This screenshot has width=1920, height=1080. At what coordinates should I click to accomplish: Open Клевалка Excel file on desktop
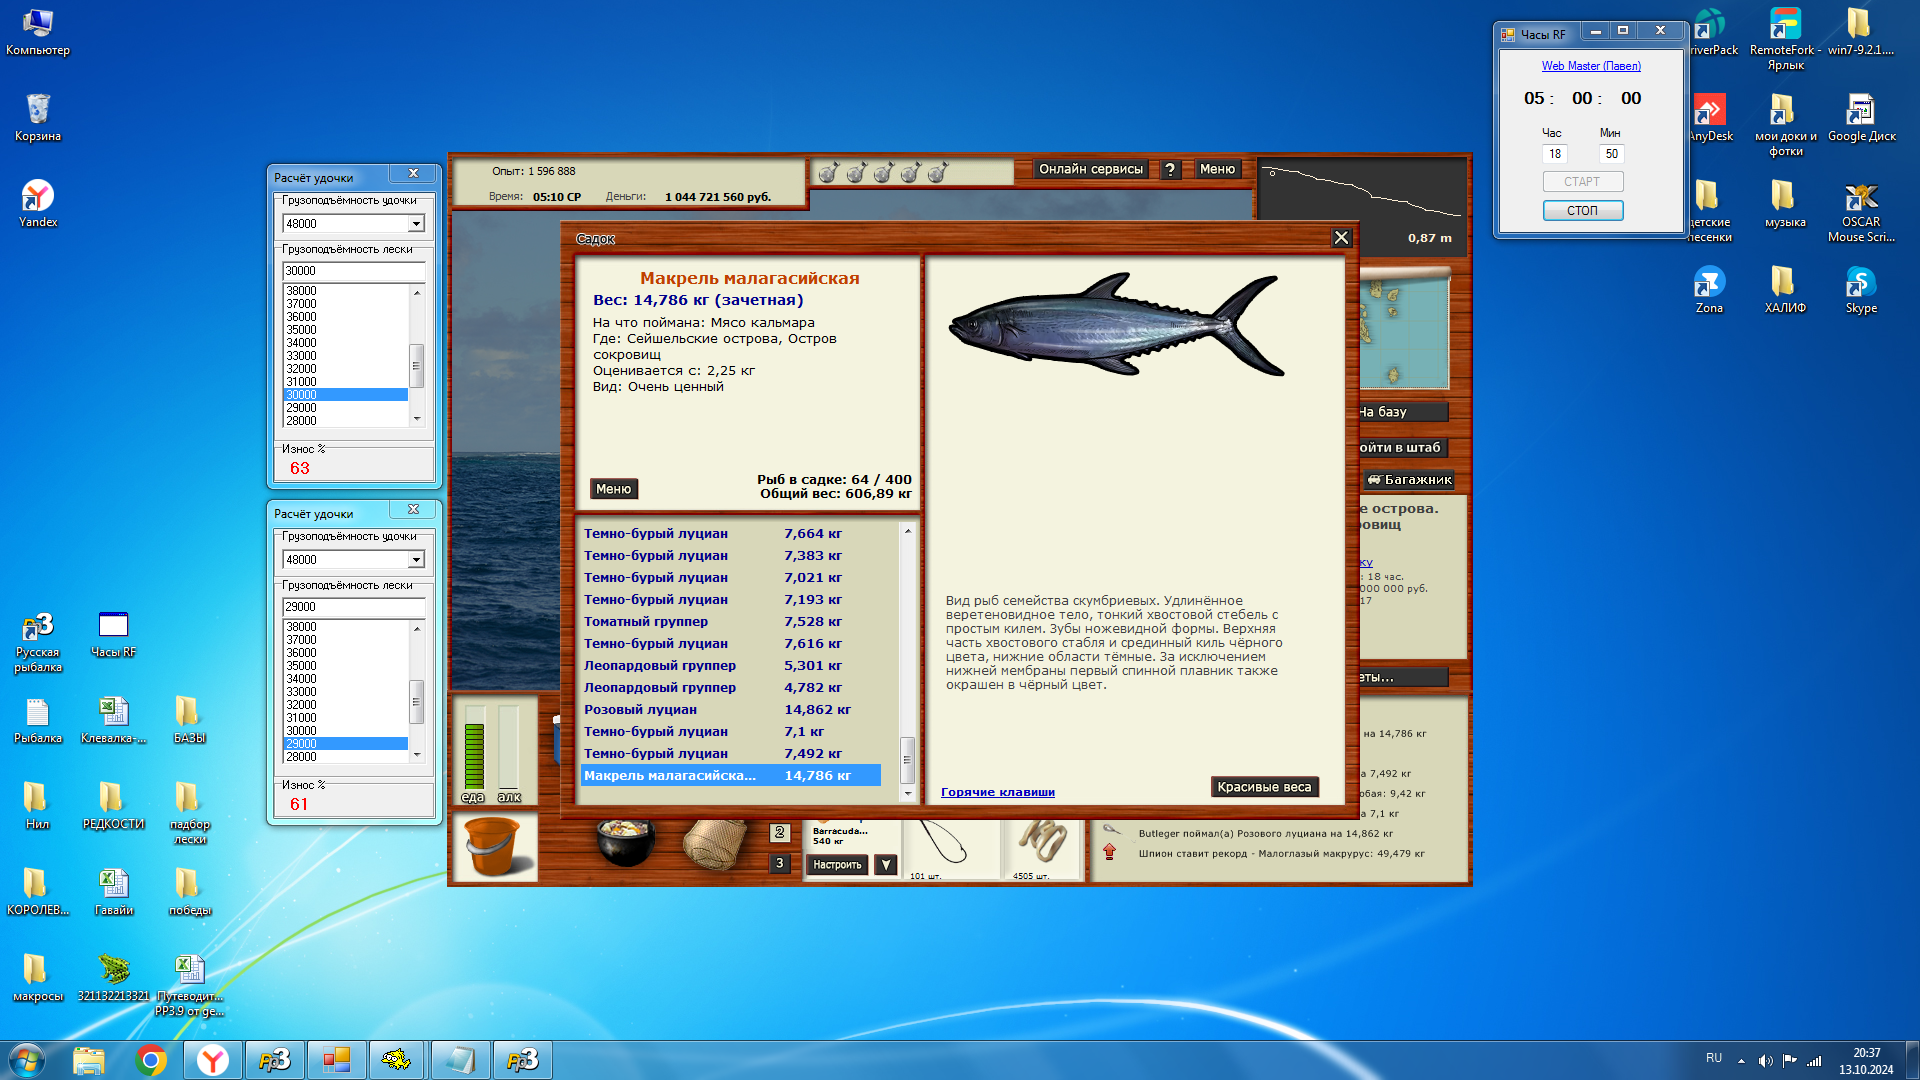click(x=113, y=721)
